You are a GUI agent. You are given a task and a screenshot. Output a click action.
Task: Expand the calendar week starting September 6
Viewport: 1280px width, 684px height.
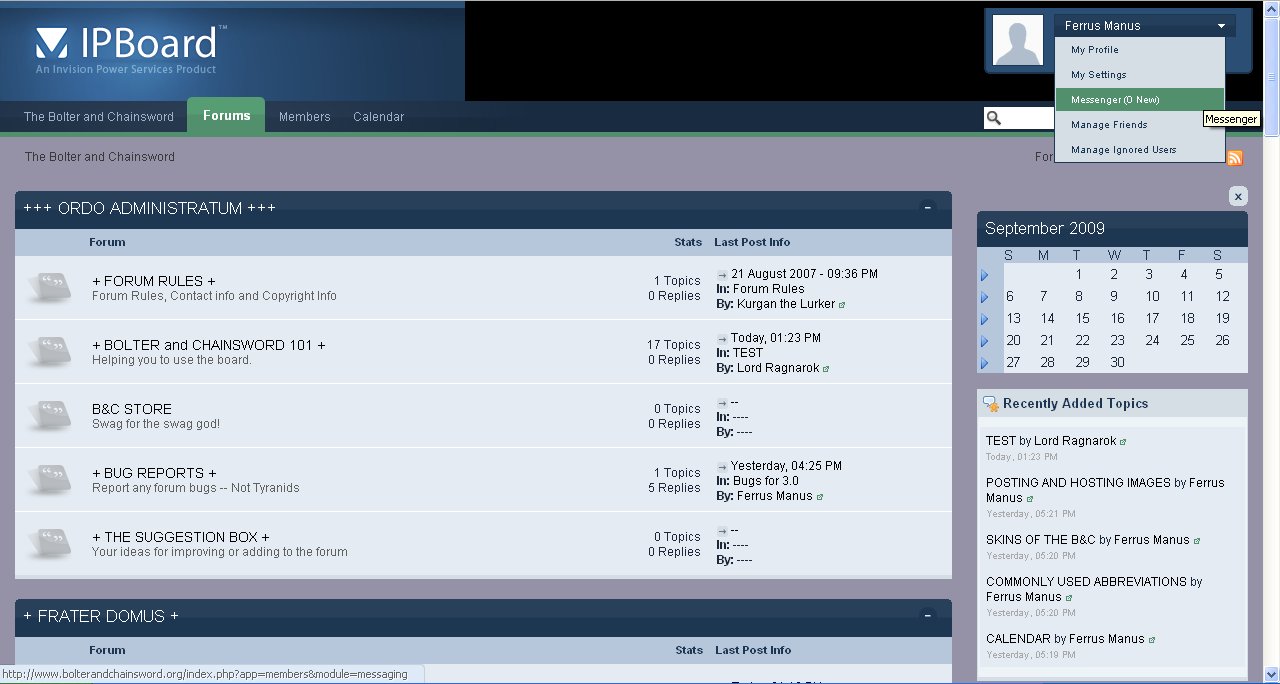(984, 297)
